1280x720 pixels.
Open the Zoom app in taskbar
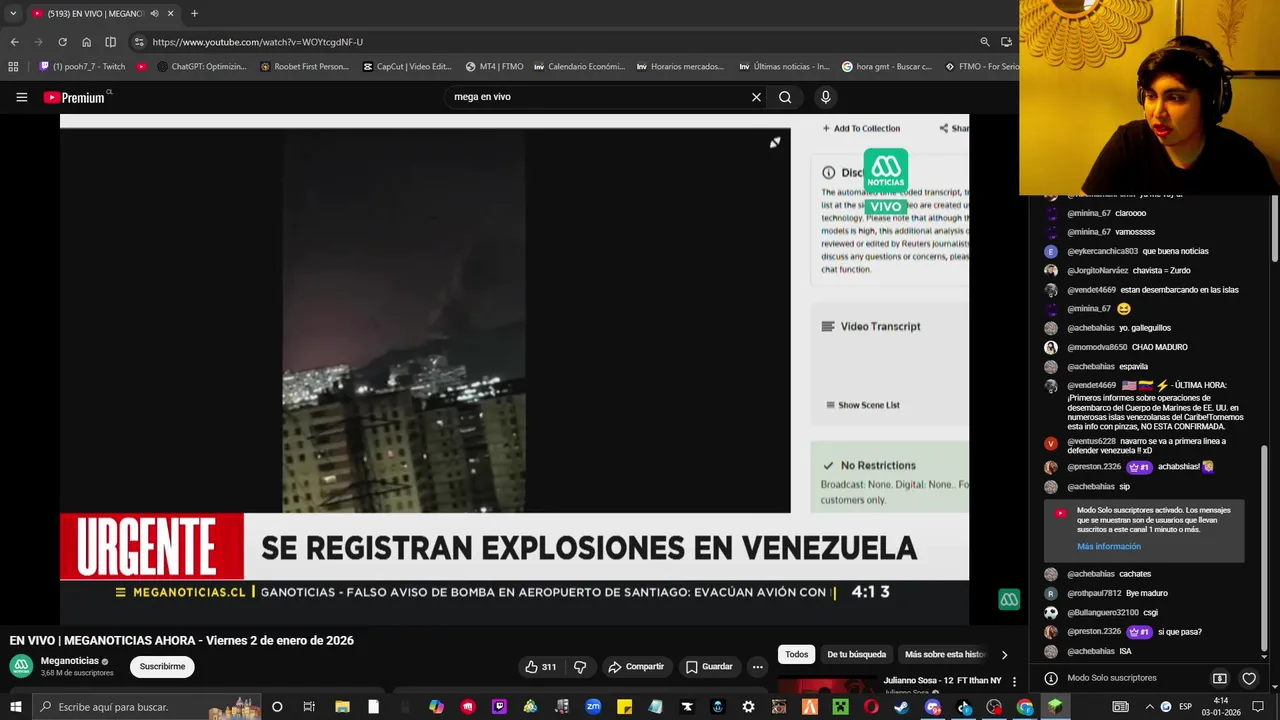(593, 707)
